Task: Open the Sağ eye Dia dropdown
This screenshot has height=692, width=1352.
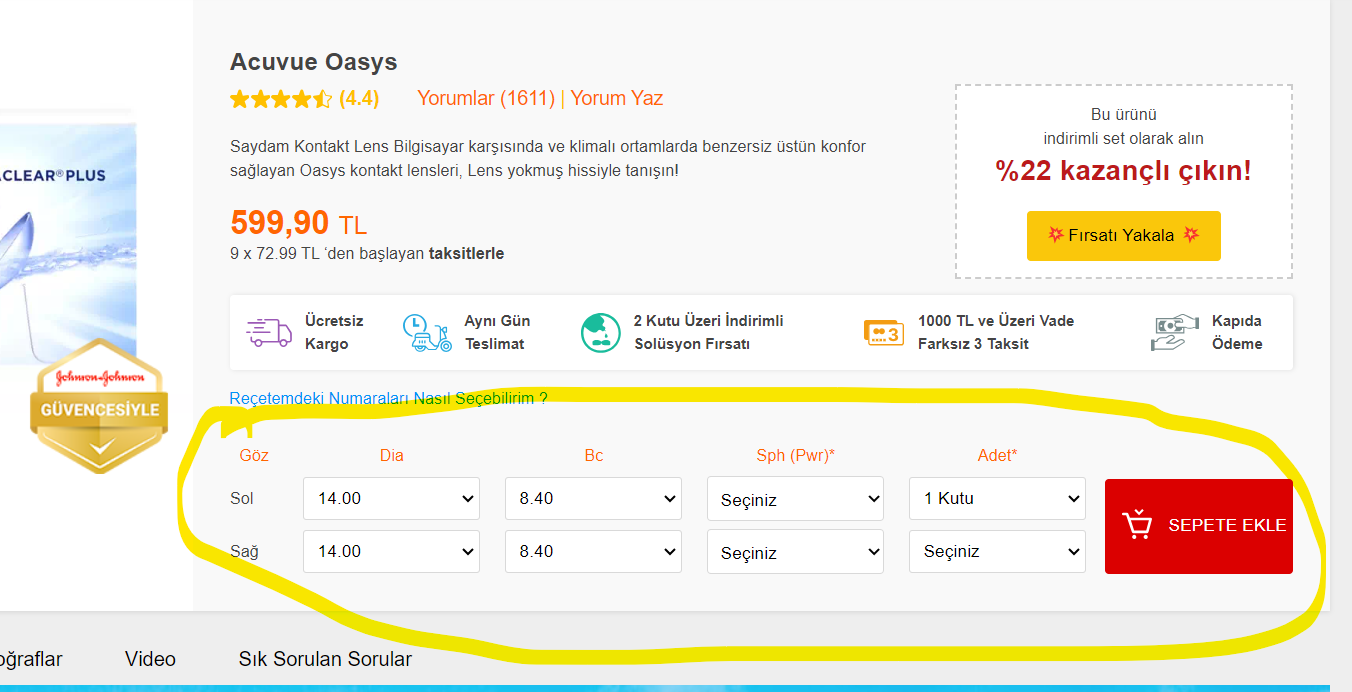Action: [x=391, y=551]
